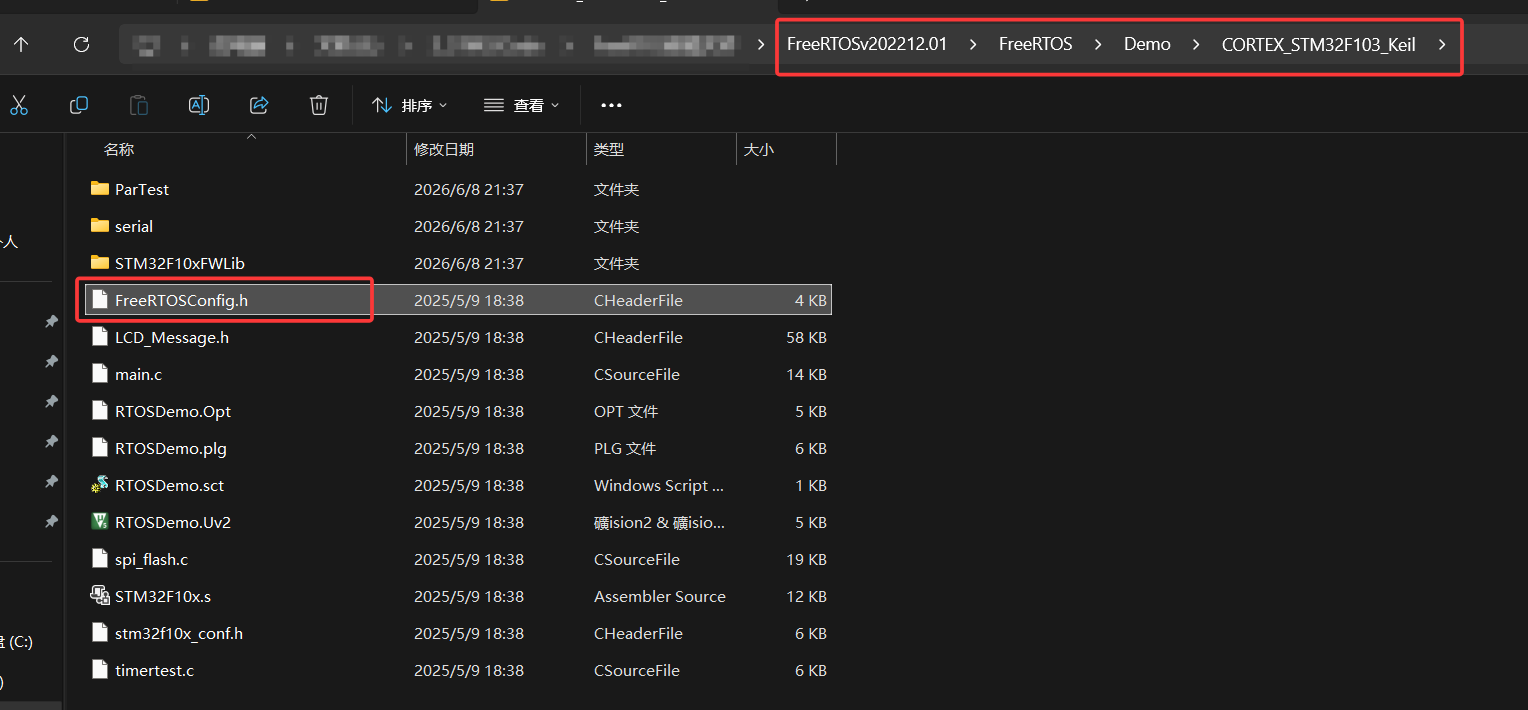Click the PLG 文件 type cell
Image resolution: width=1528 pixels, height=710 pixels.
pos(625,448)
